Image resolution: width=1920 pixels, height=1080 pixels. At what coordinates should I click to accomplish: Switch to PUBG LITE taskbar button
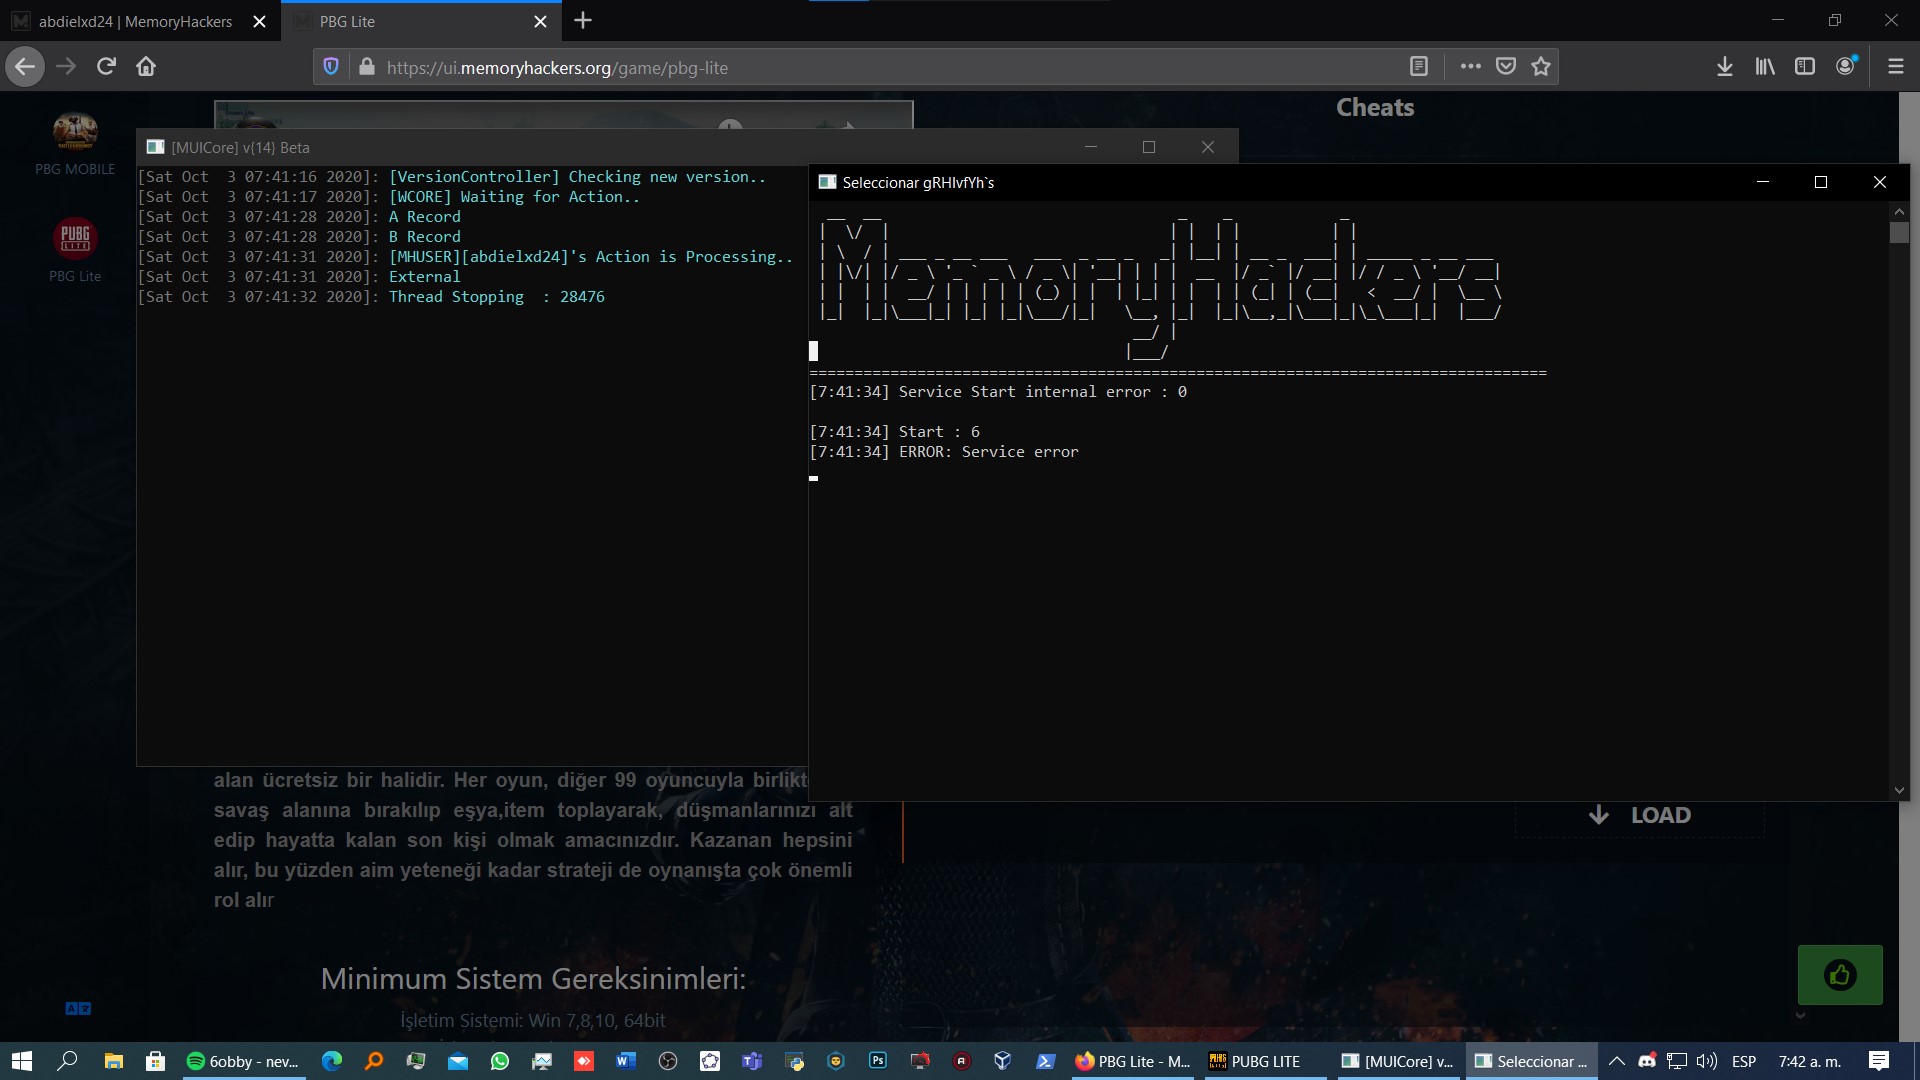tap(1265, 1061)
